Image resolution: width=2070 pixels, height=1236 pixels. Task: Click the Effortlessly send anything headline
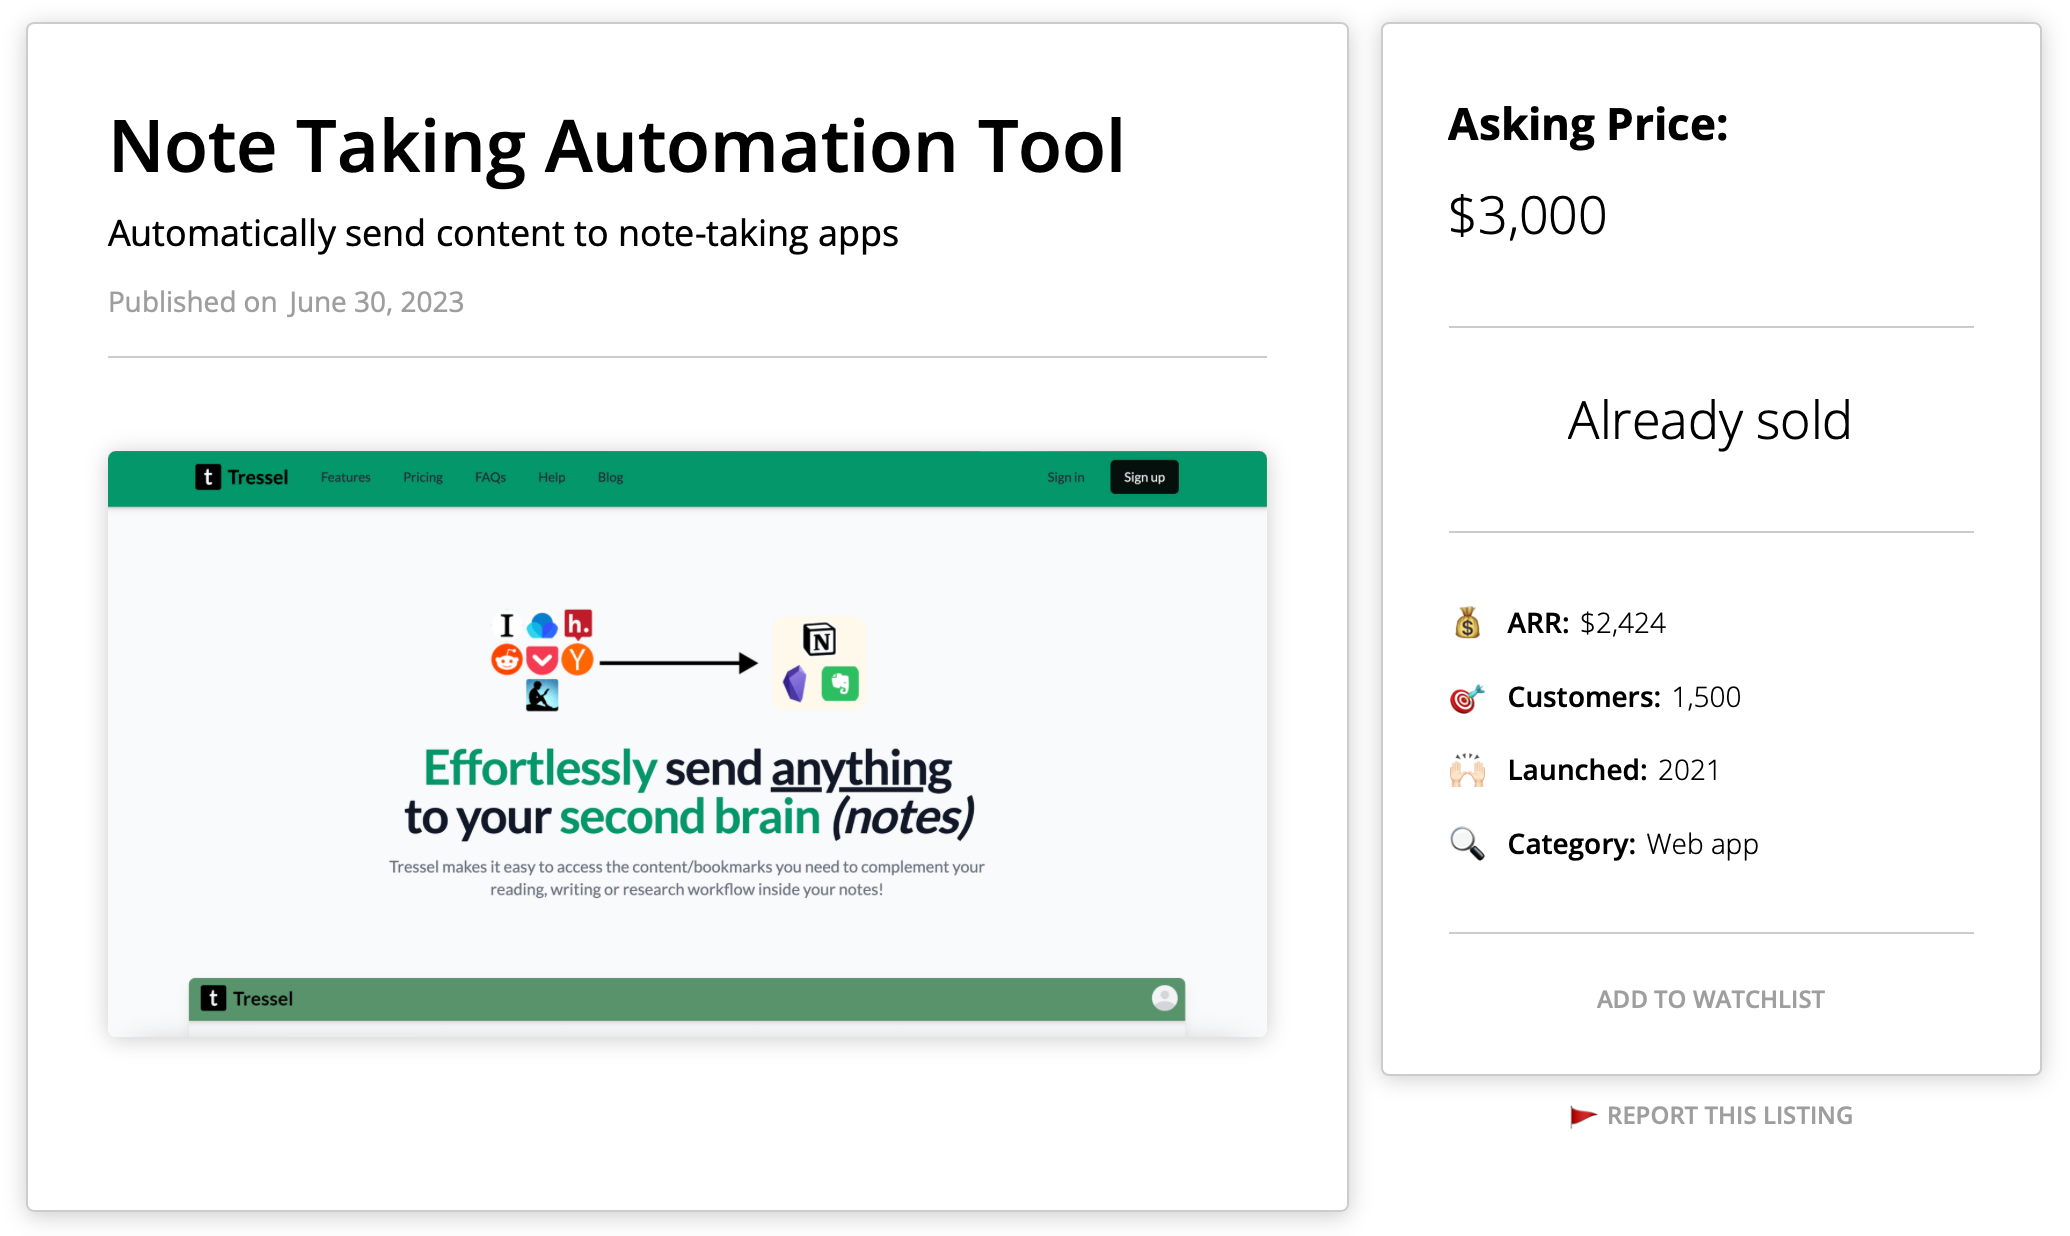[x=688, y=792]
